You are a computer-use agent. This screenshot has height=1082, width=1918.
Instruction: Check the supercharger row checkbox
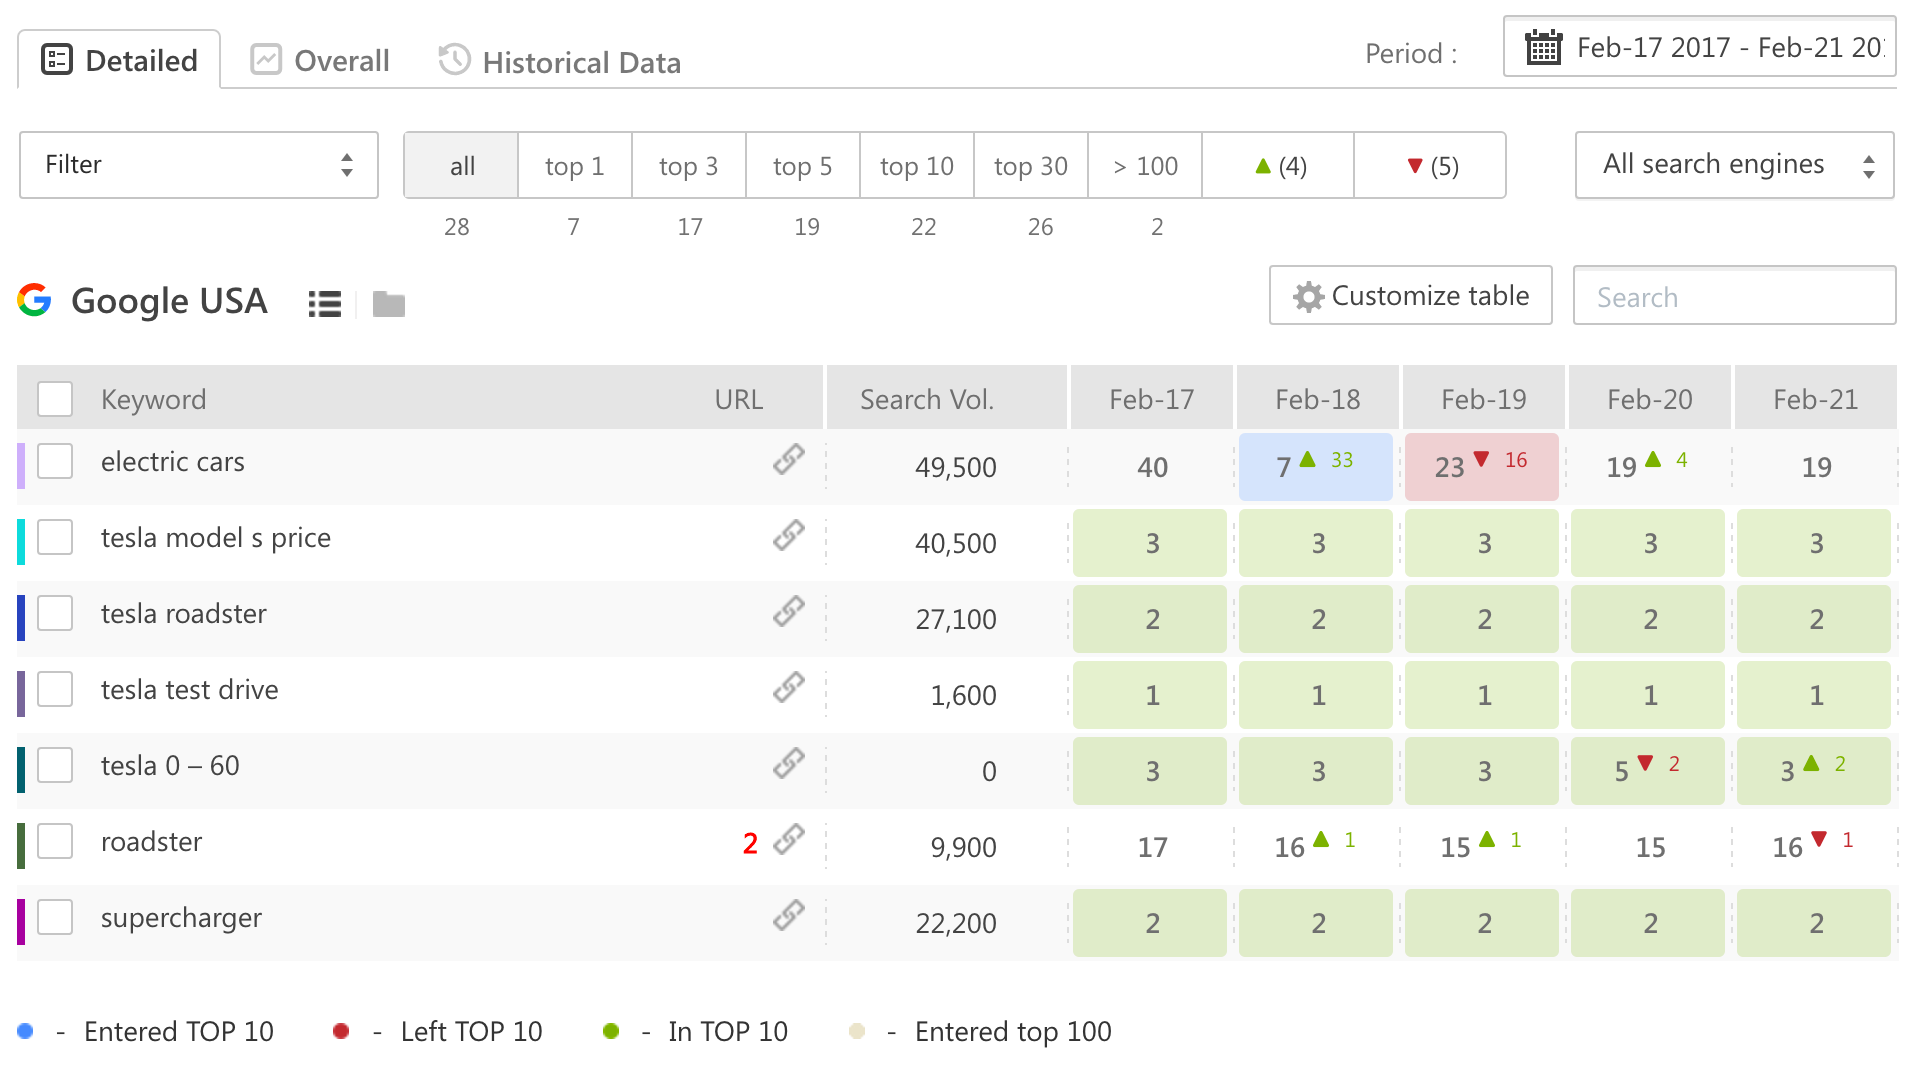point(55,917)
